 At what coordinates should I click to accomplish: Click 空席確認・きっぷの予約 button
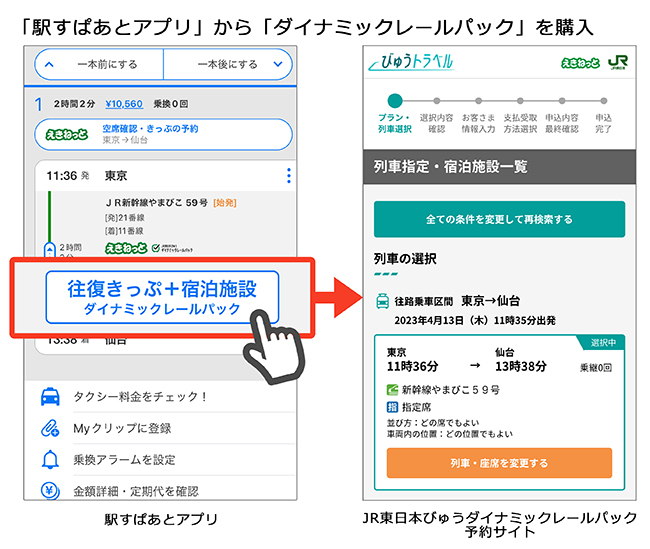coord(163,134)
